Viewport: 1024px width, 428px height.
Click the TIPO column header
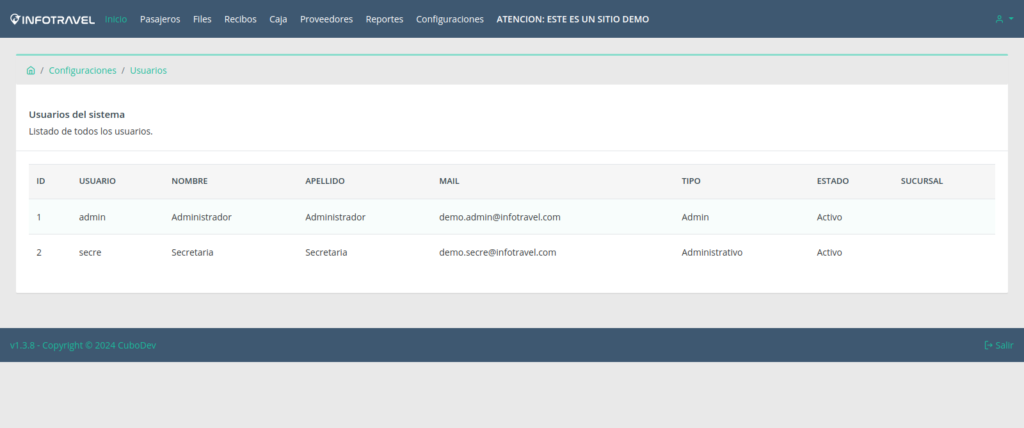[691, 181]
